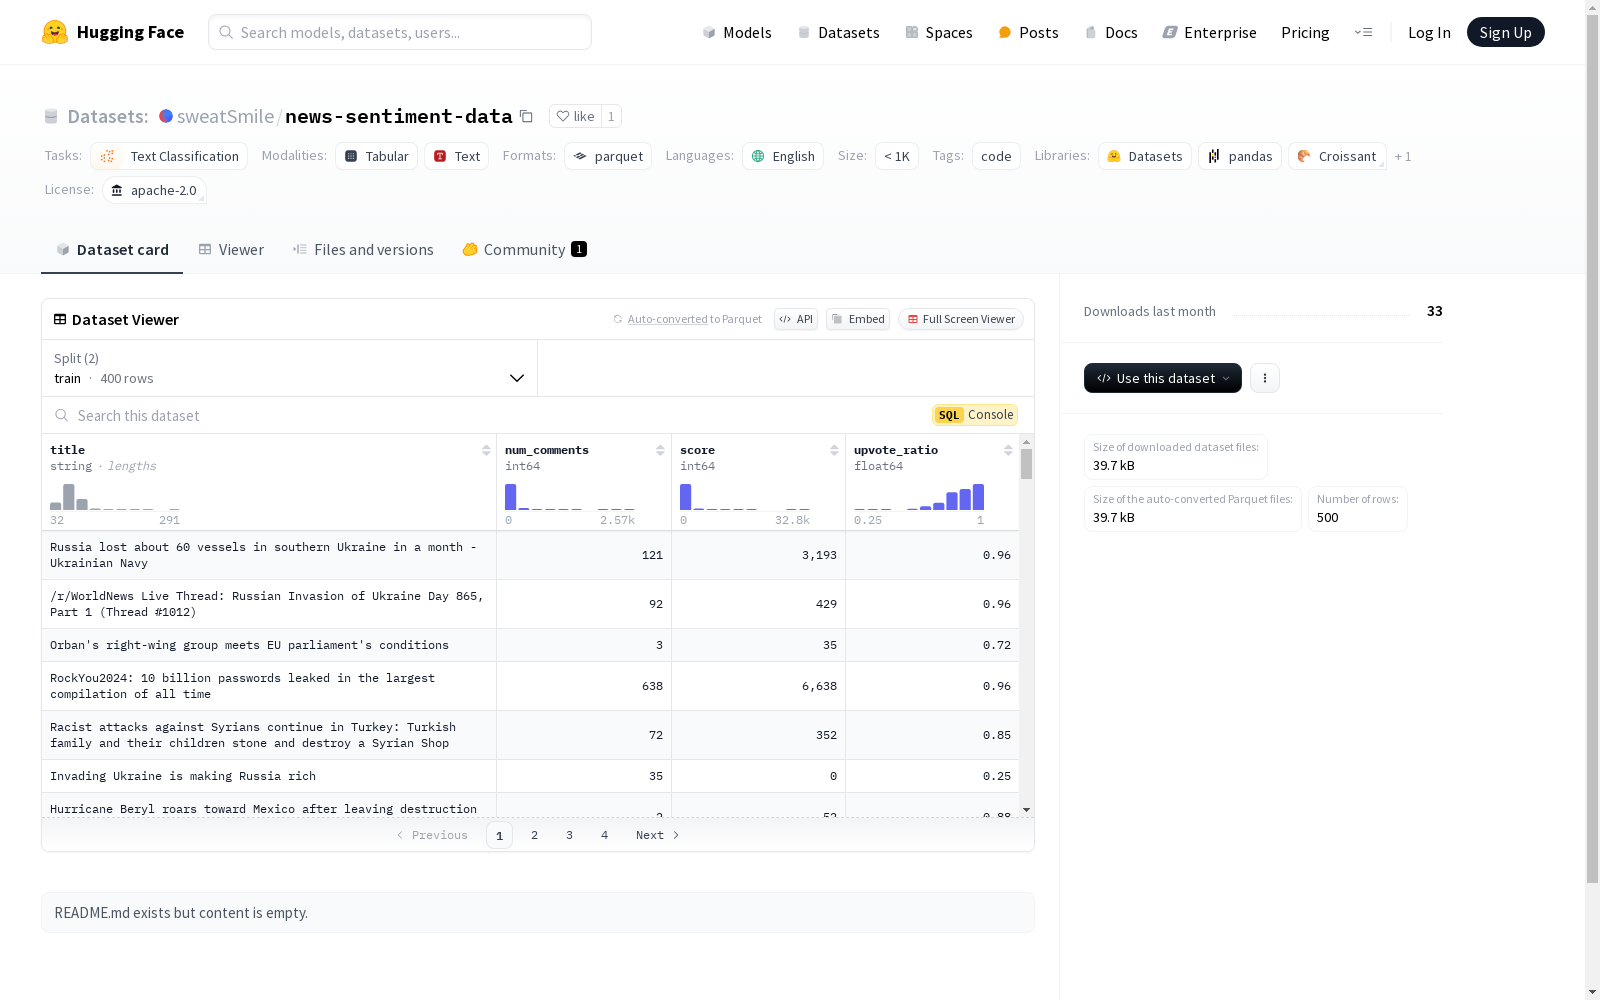Open Enterprise in top navigation

pos(1209,32)
